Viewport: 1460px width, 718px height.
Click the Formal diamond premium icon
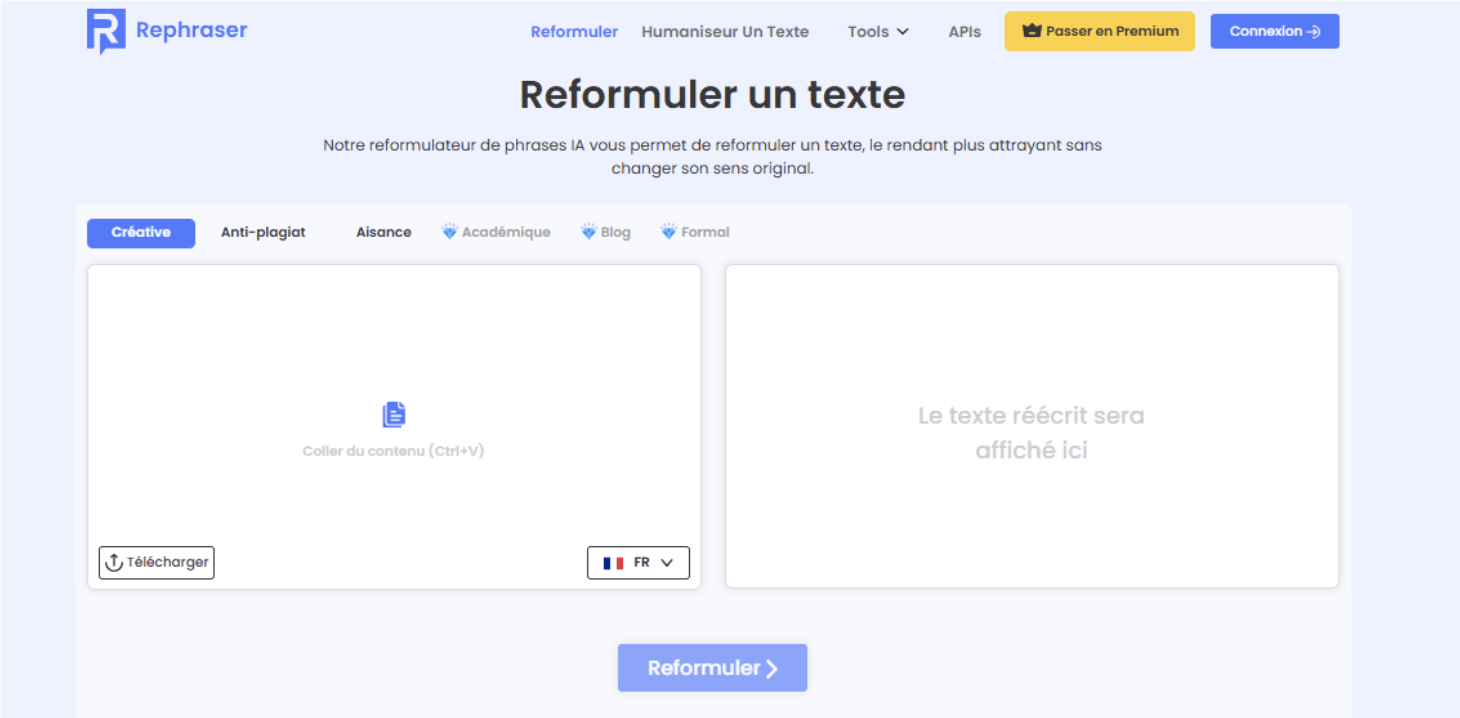pyautogui.click(x=669, y=232)
